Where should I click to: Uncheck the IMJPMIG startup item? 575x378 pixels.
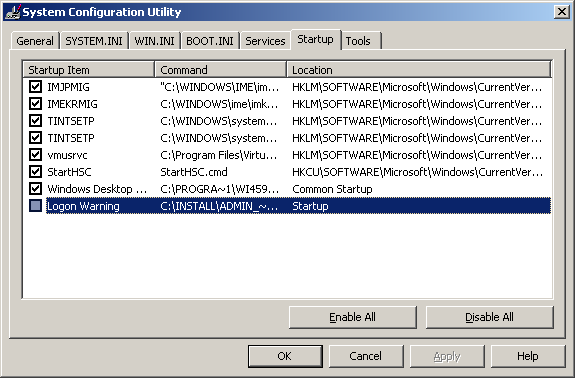coord(36,87)
